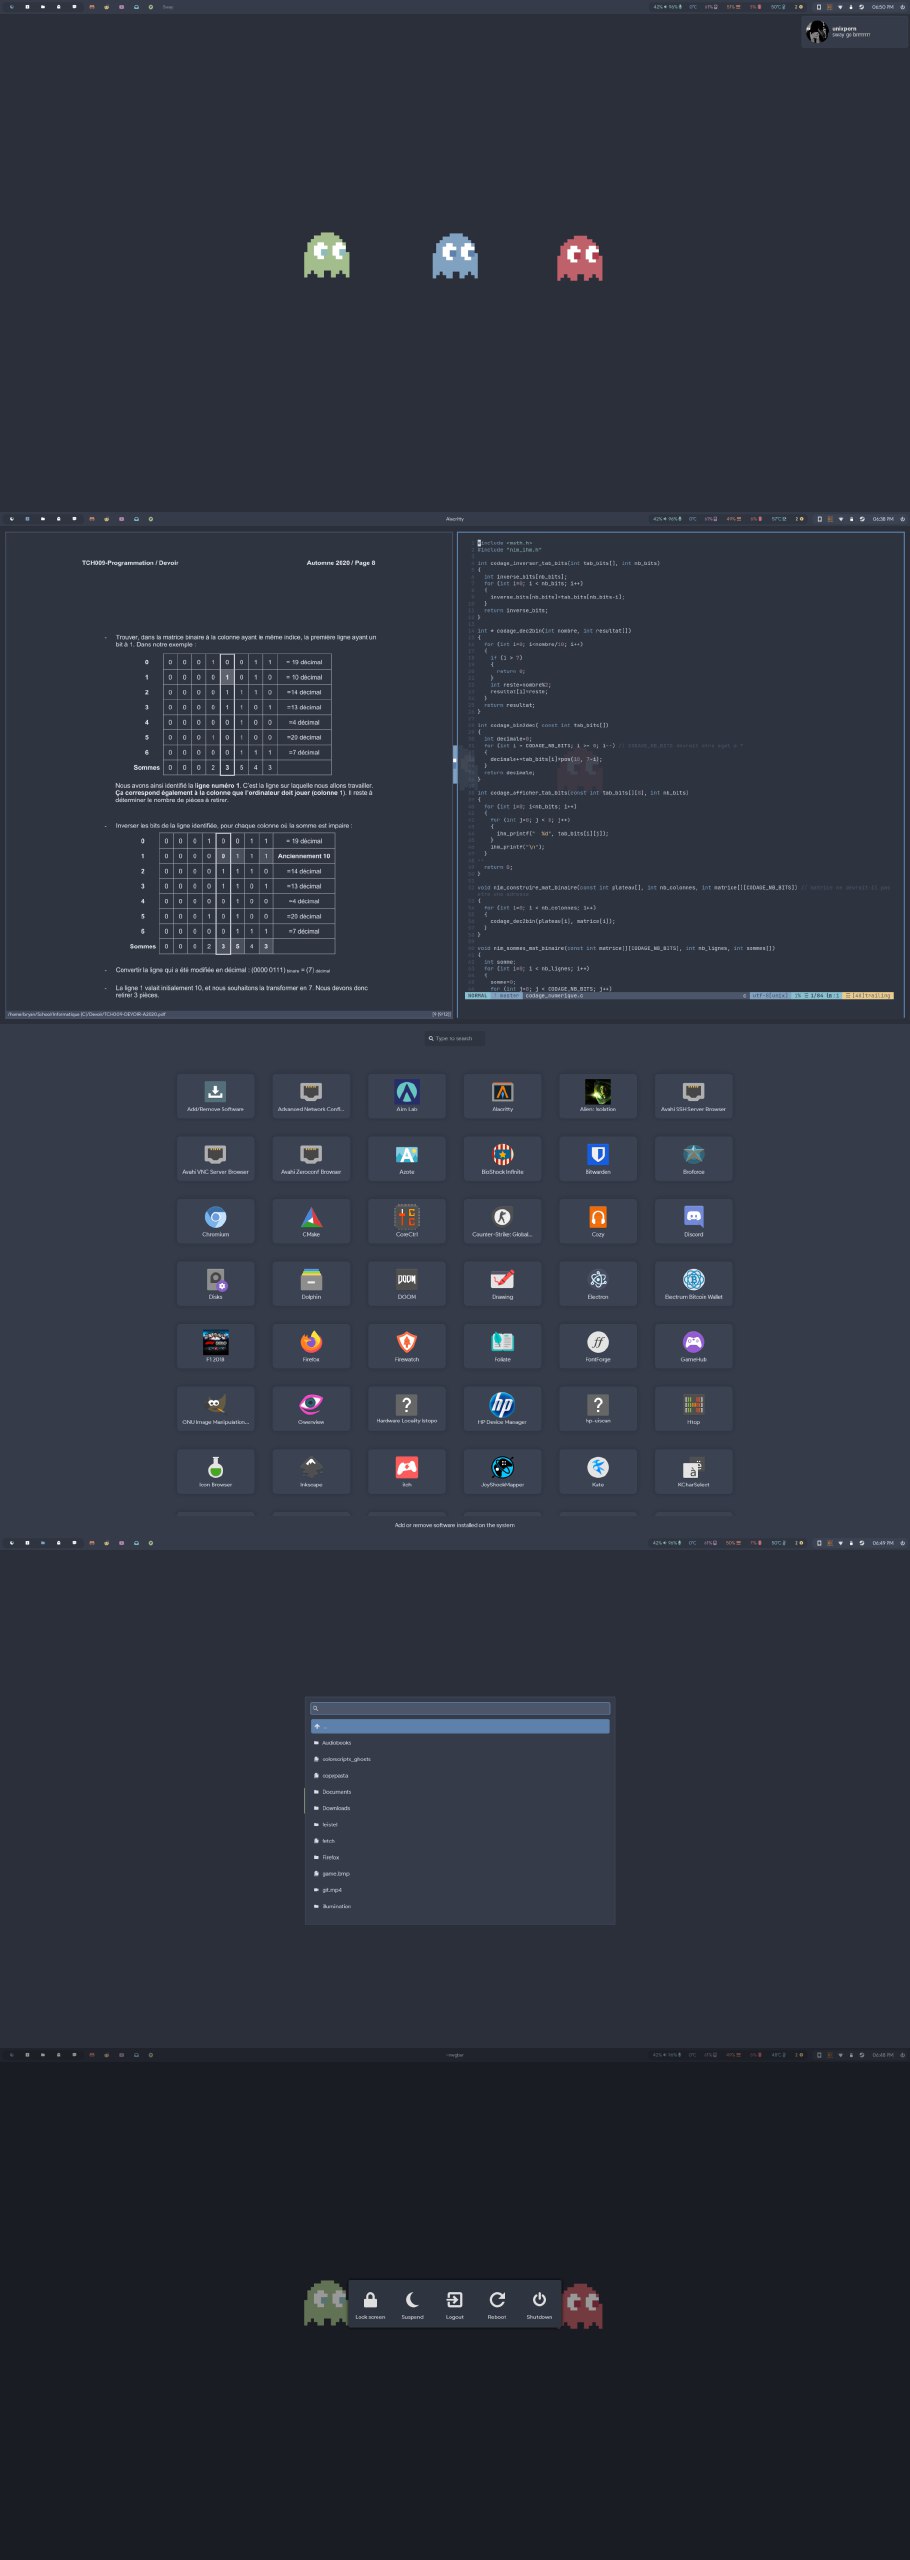Open the Documents folder
910x2560 pixels.
(460, 1792)
